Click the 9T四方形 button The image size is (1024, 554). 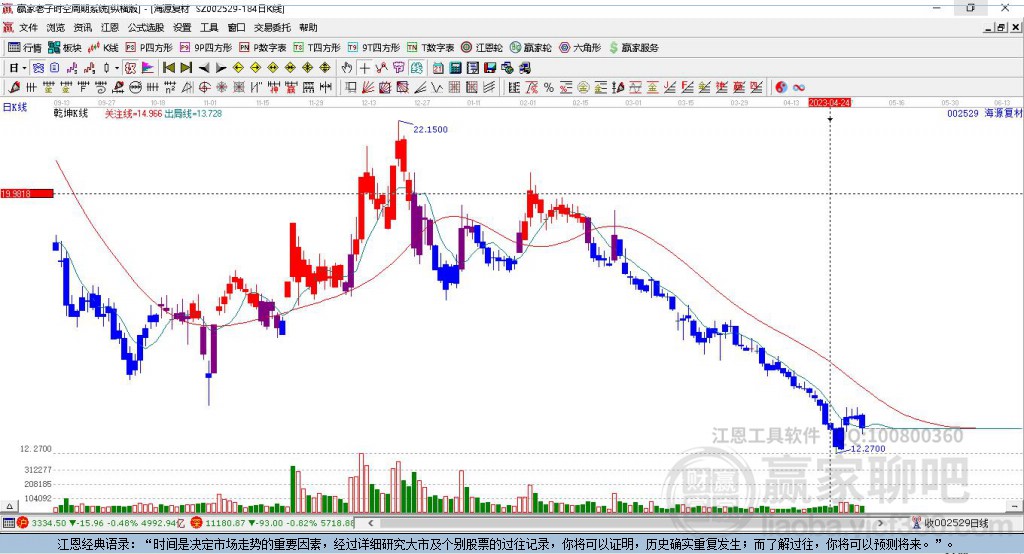[374, 48]
